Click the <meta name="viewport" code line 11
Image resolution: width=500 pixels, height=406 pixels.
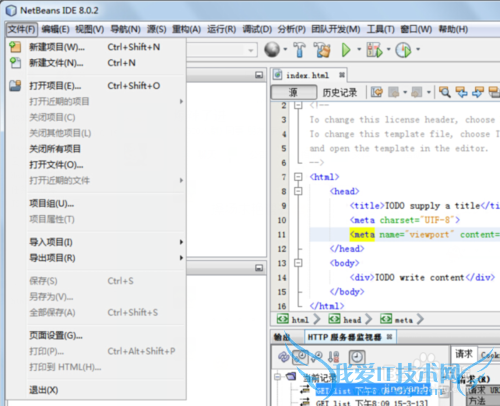405,234
